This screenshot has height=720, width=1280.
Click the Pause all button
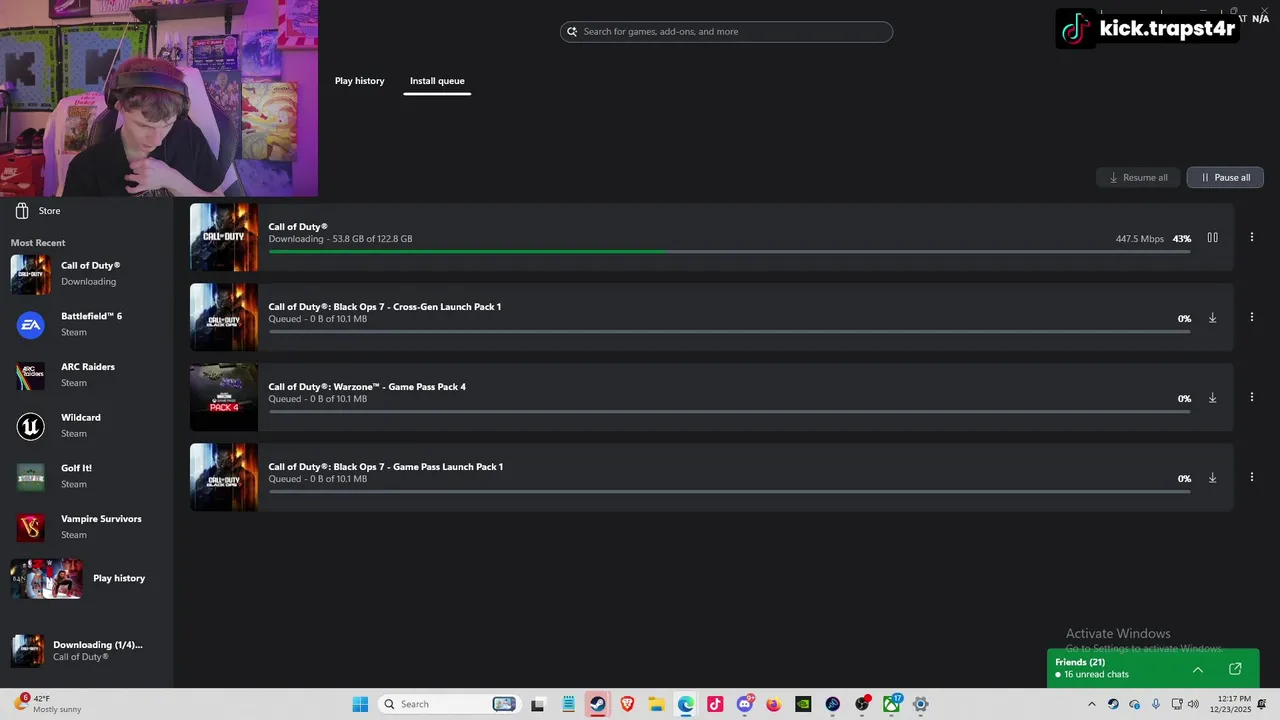coord(1225,177)
